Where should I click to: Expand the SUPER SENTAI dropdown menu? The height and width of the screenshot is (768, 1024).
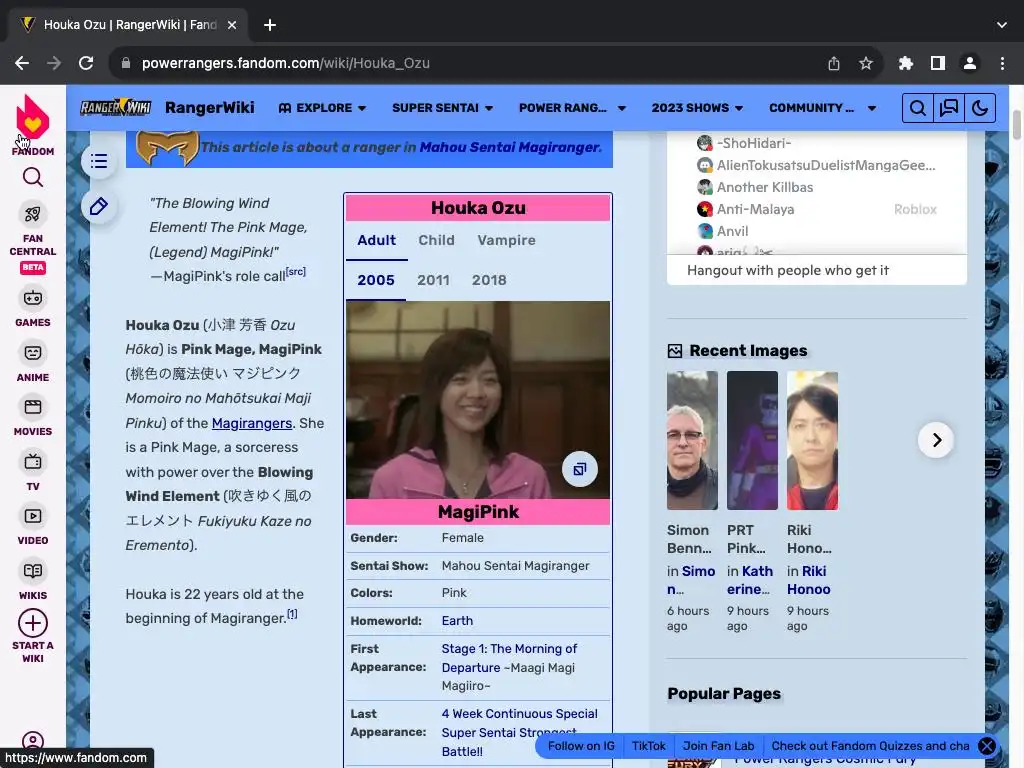click(442, 108)
